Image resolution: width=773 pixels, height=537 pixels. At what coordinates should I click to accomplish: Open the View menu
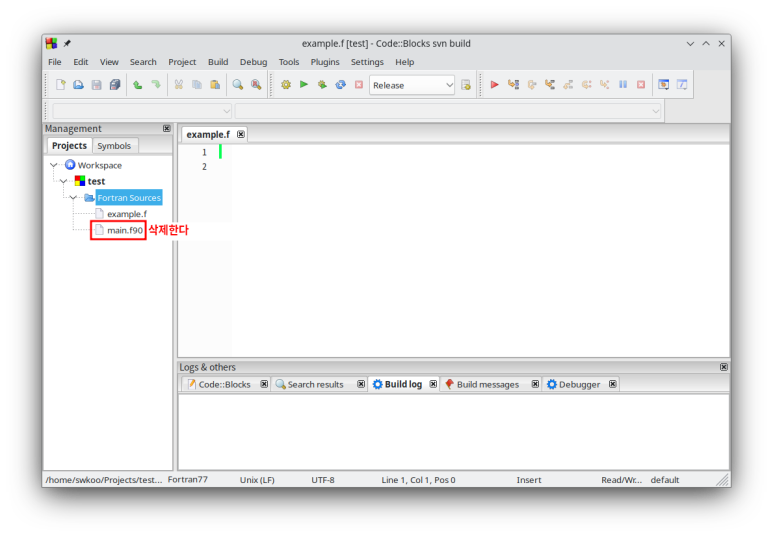tap(109, 62)
